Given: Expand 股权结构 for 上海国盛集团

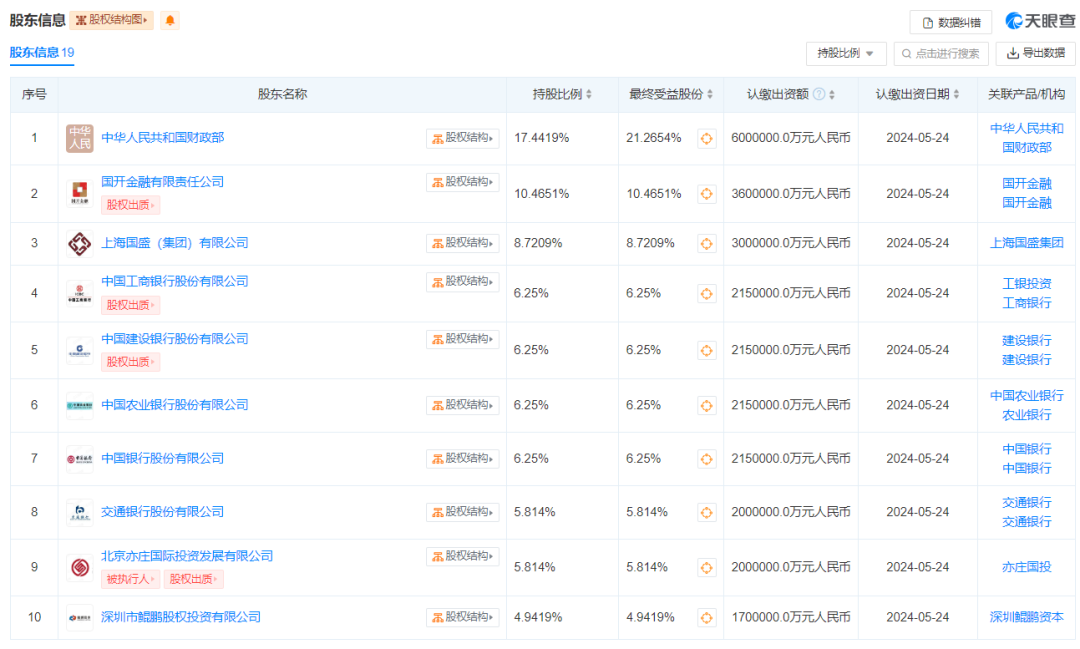Looking at the screenshot, I should (462, 243).
